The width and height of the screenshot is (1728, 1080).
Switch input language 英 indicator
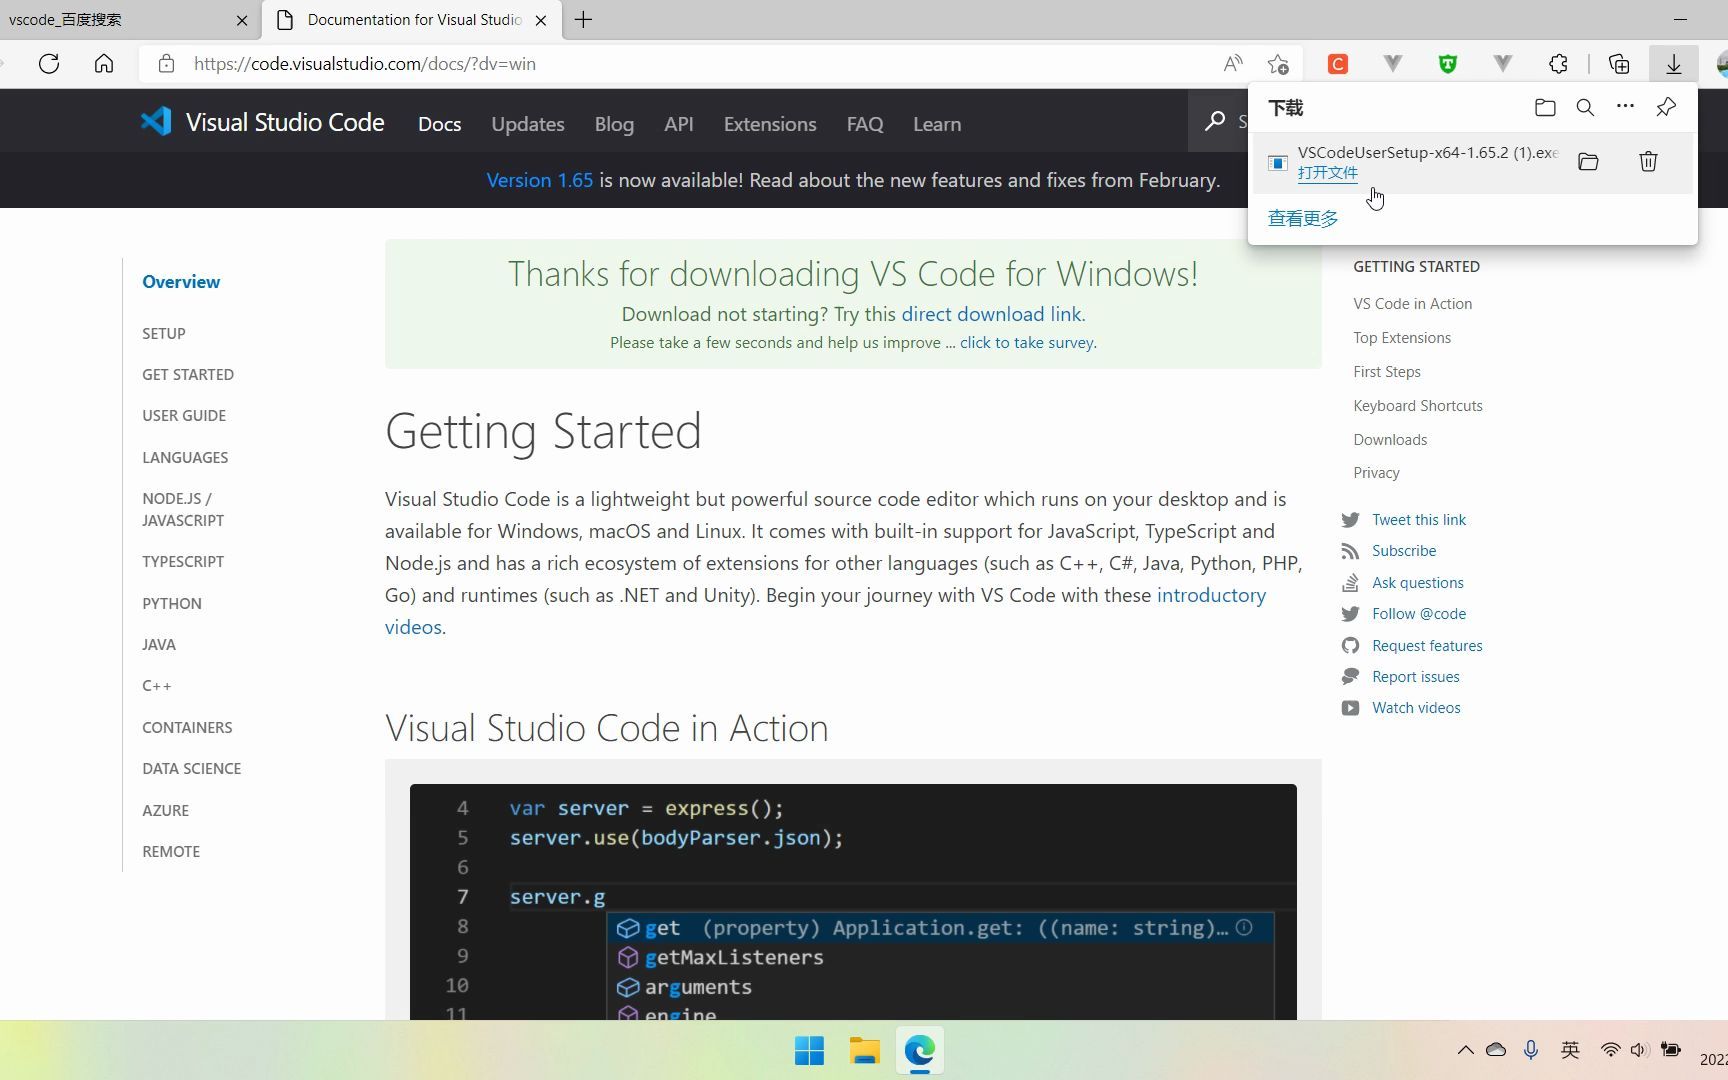pos(1570,1050)
